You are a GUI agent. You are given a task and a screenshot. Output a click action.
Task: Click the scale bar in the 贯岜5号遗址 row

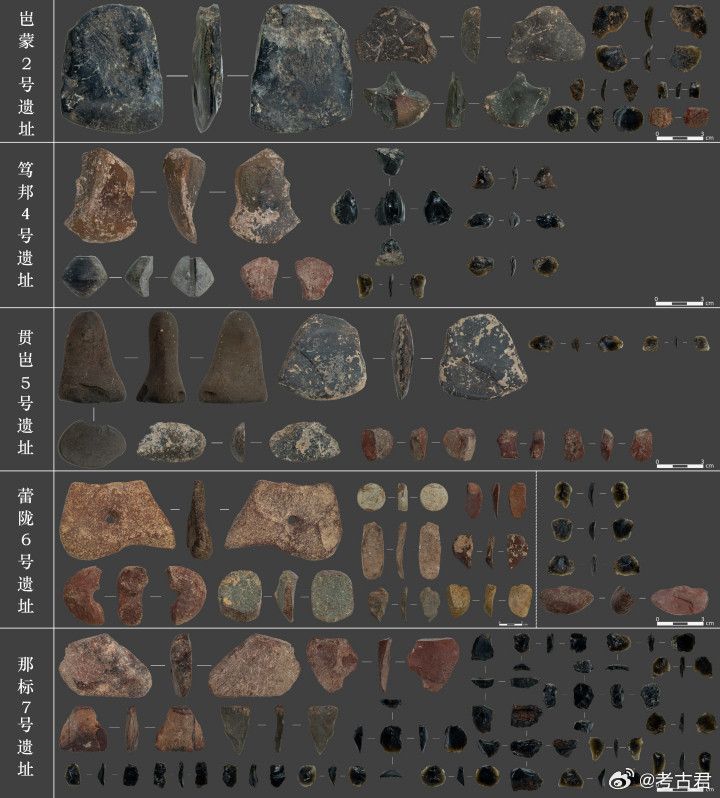[x=684, y=464]
